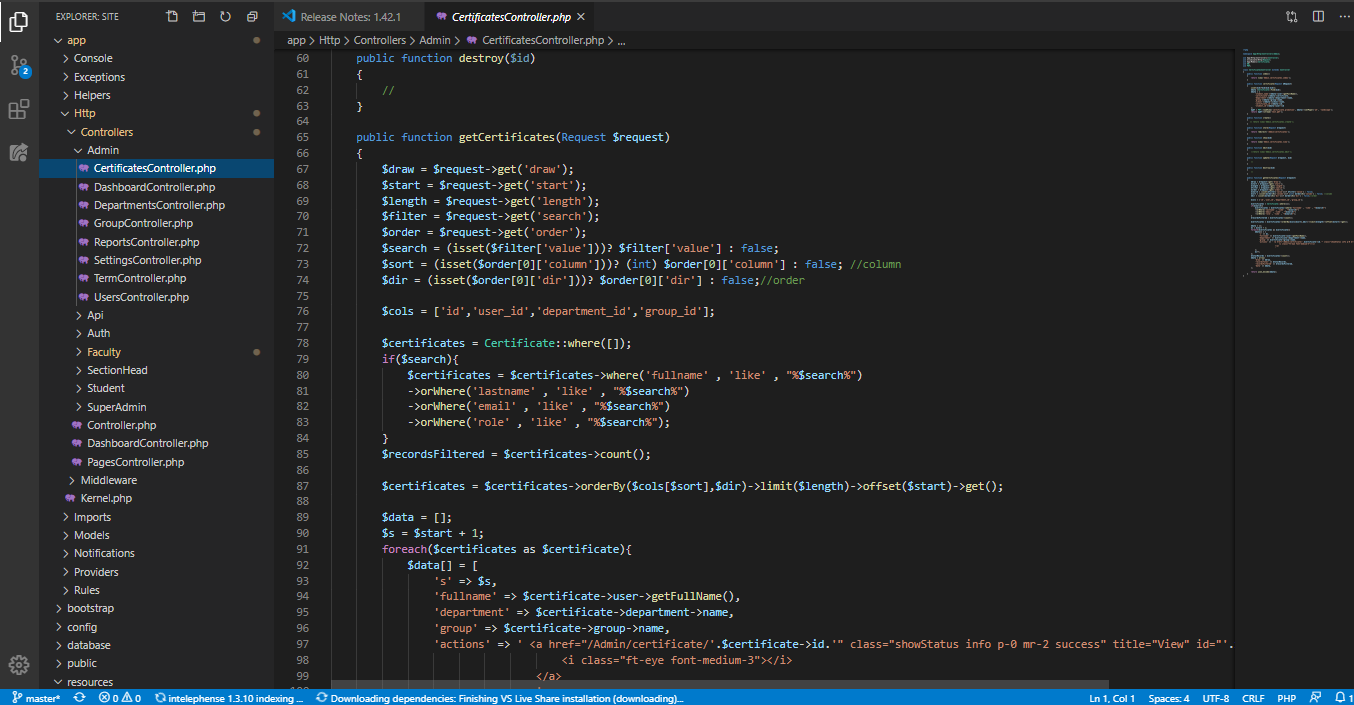Viewport: 1354px width, 705px height.
Task: Open Changes compare icon in editor toolbar
Action: click(1292, 17)
